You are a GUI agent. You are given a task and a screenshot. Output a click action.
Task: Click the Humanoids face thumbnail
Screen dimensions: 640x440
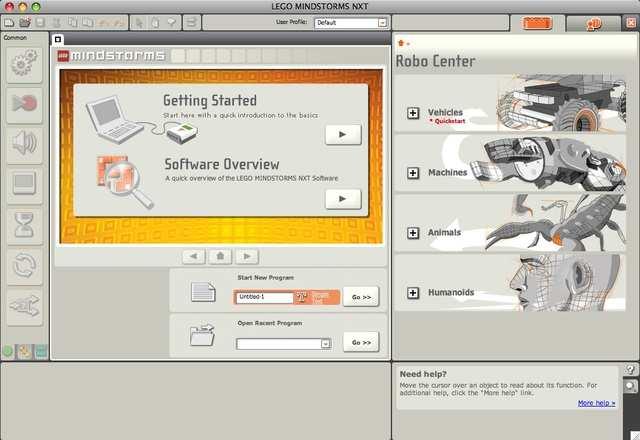point(567,283)
